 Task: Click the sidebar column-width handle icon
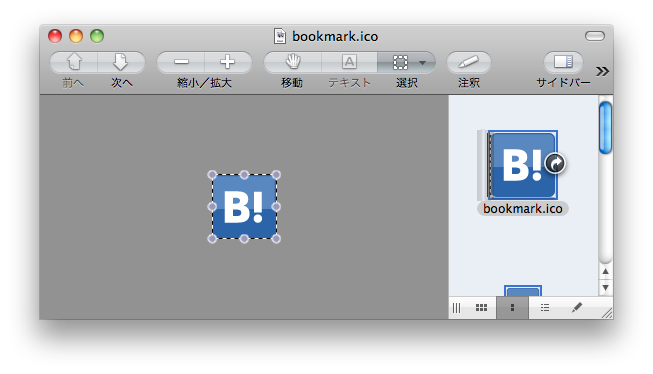pos(456,308)
